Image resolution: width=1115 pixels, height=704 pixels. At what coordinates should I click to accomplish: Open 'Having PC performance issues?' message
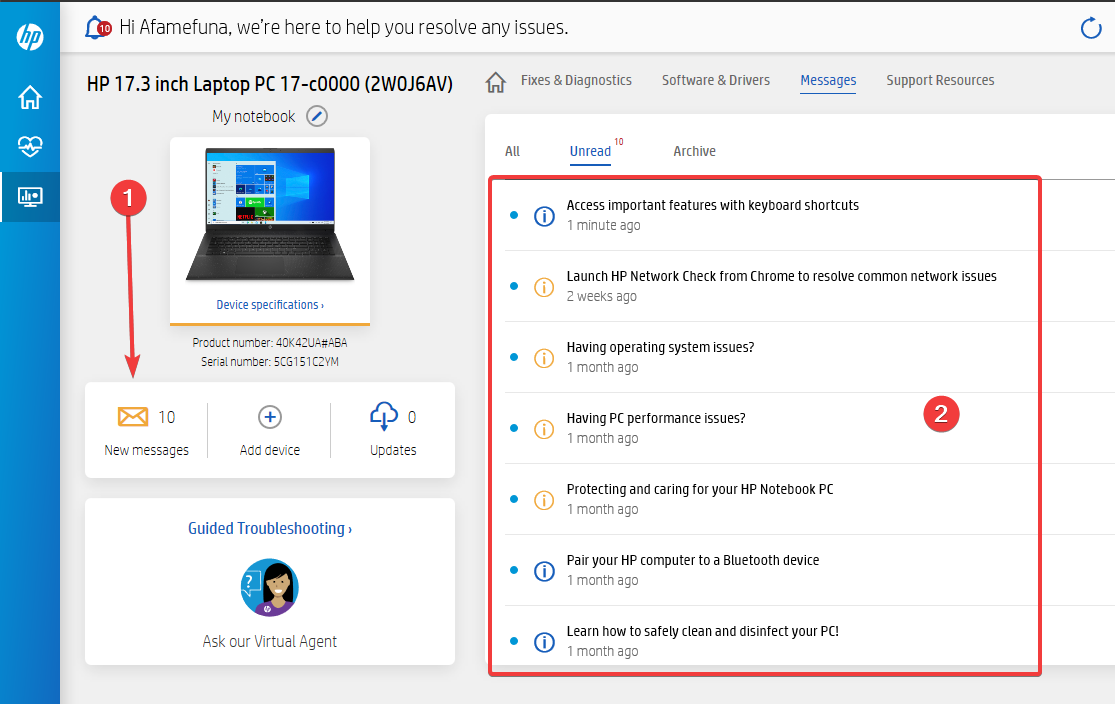tap(656, 418)
